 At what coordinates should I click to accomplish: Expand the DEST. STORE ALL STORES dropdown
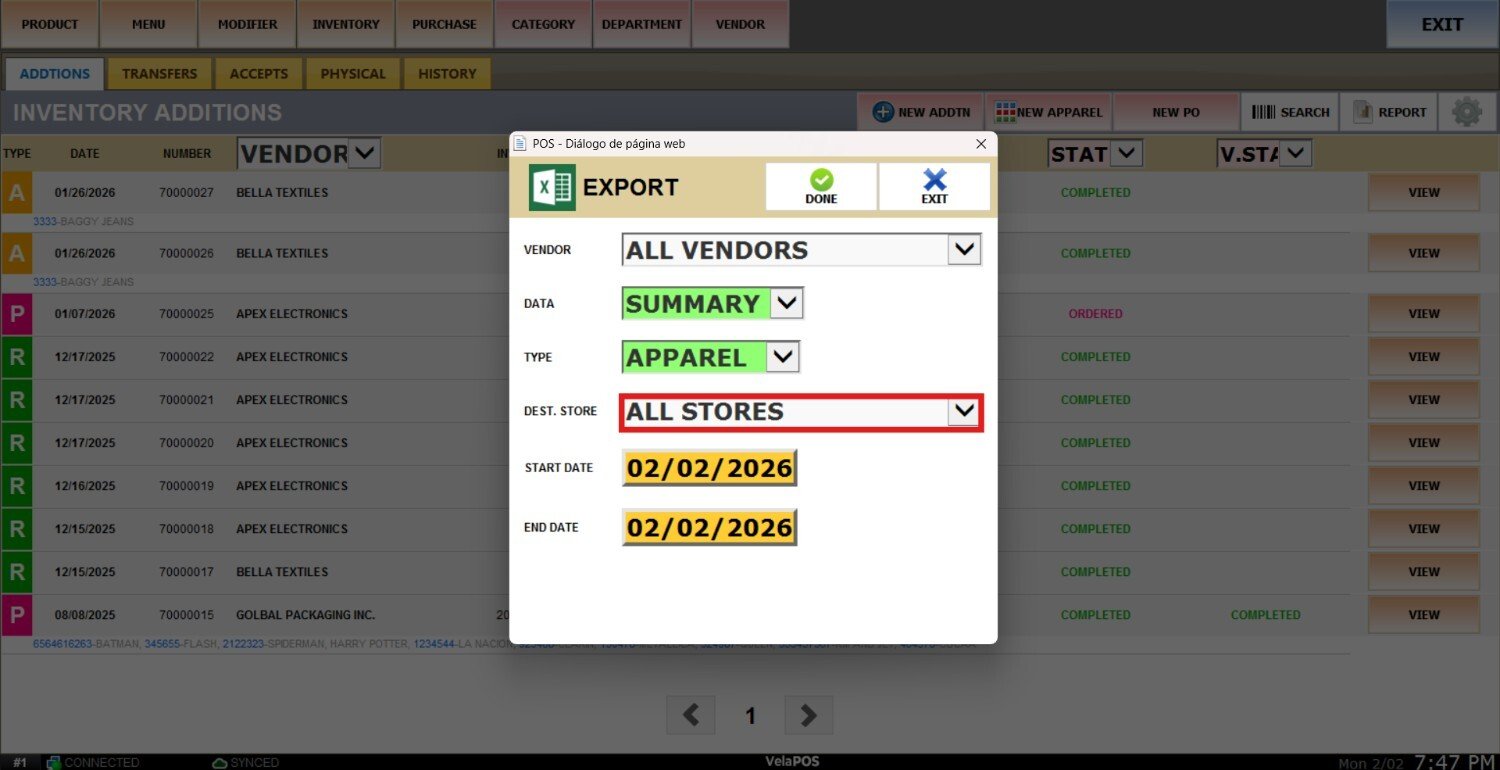tap(963, 412)
